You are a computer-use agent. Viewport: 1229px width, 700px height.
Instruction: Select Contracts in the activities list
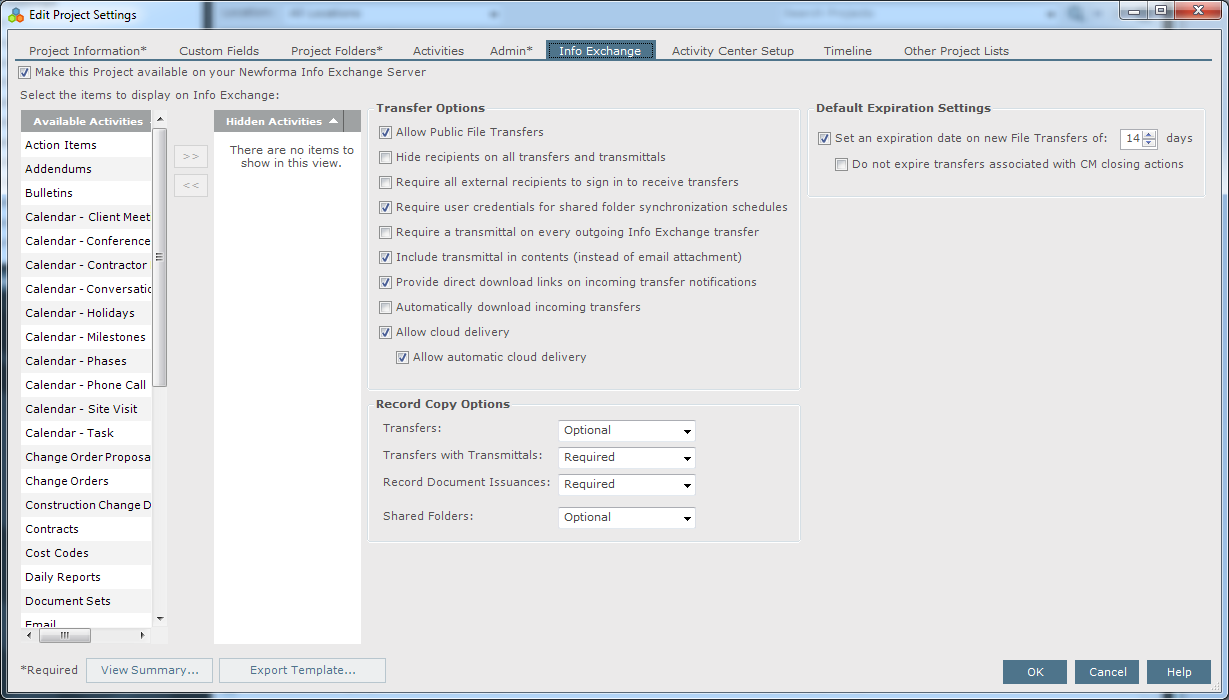coord(87,529)
